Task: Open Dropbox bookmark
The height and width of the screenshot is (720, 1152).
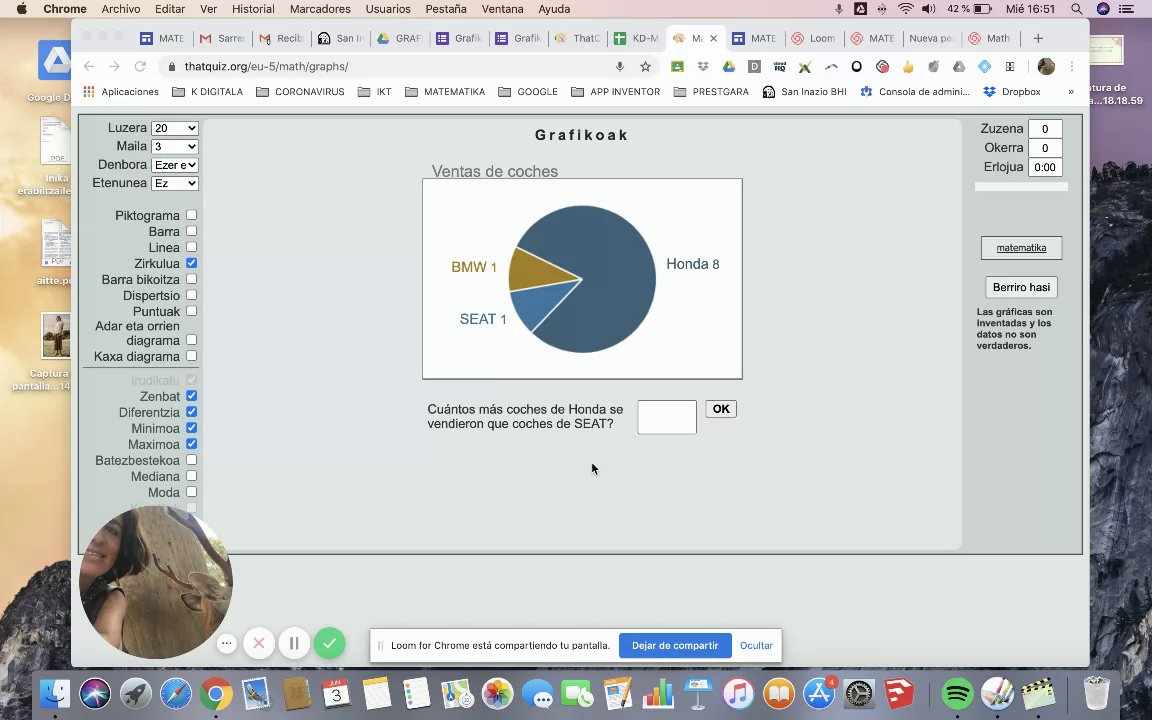Action: [1012, 92]
